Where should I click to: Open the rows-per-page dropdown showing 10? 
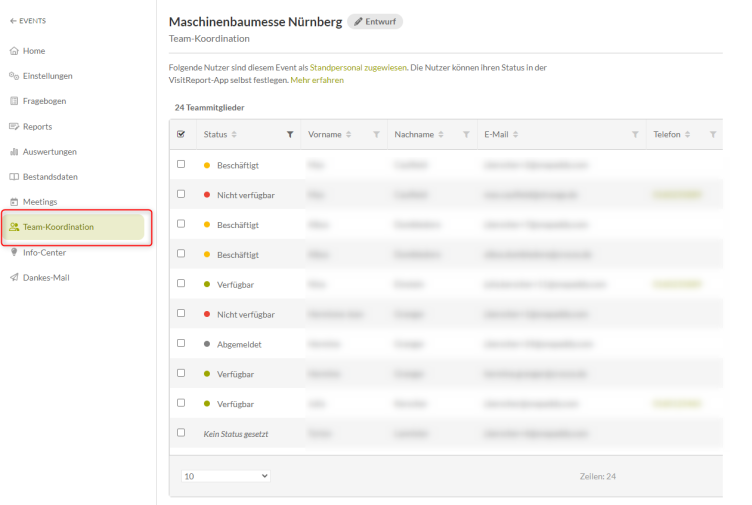[225, 476]
